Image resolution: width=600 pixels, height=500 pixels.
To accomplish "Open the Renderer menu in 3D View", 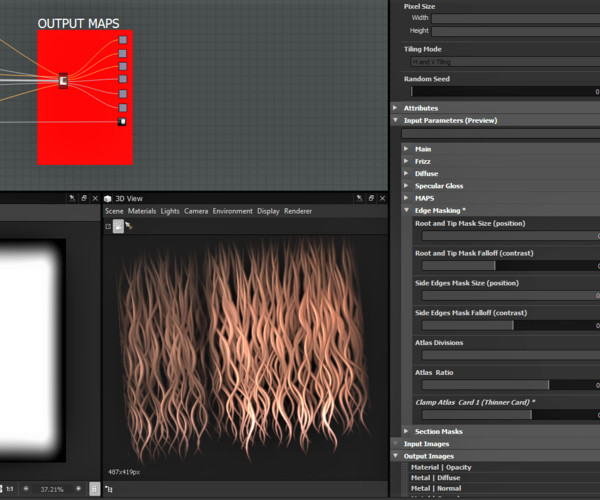I will pyautogui.click(x=298, y=211).
